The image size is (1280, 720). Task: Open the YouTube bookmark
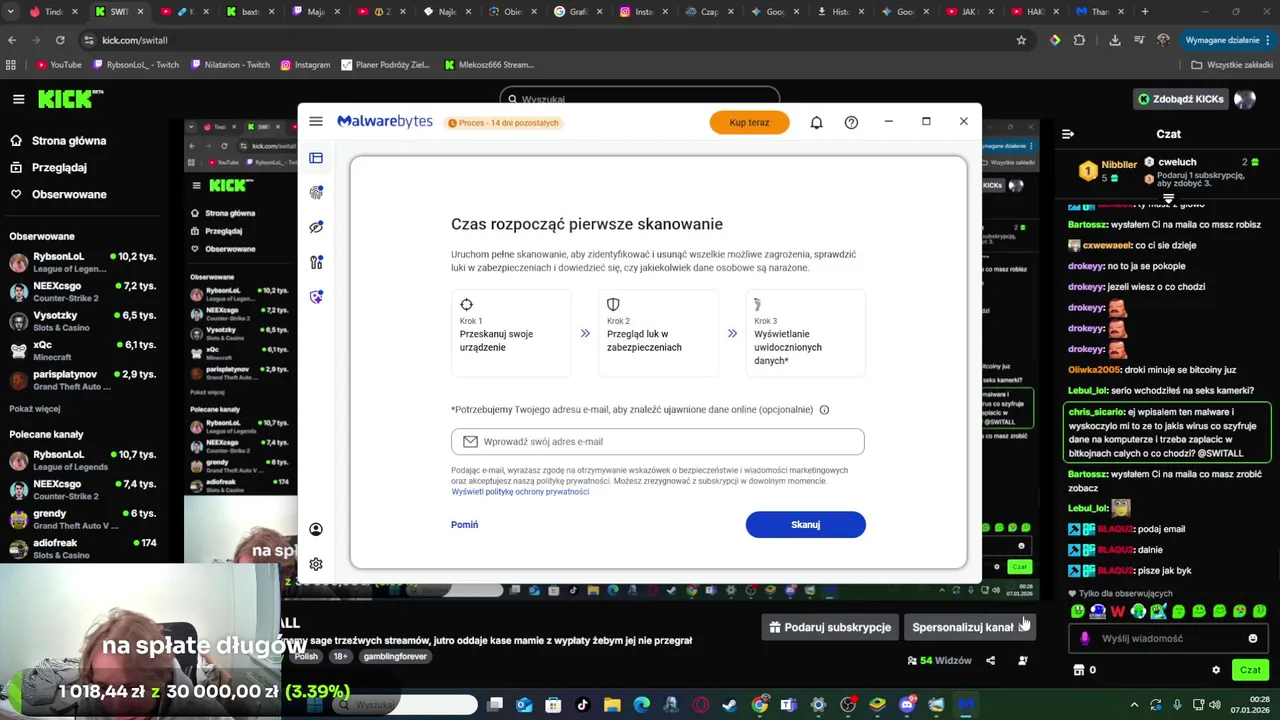click(x=59, y=65)
